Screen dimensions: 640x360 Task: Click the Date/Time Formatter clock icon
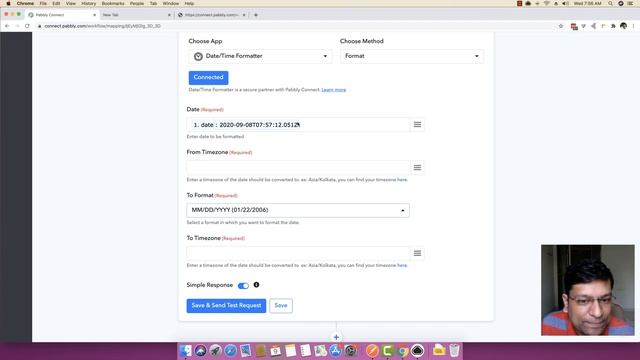pos(198,56)
